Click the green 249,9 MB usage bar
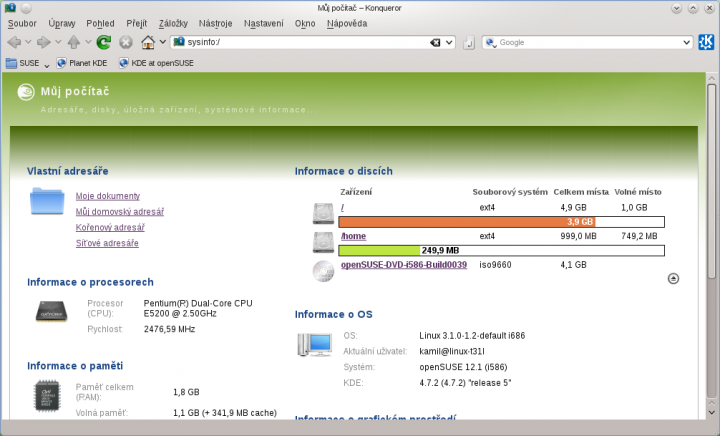This screenshot has height=436, width=720. pyautogui.click(x=379, y=251)
